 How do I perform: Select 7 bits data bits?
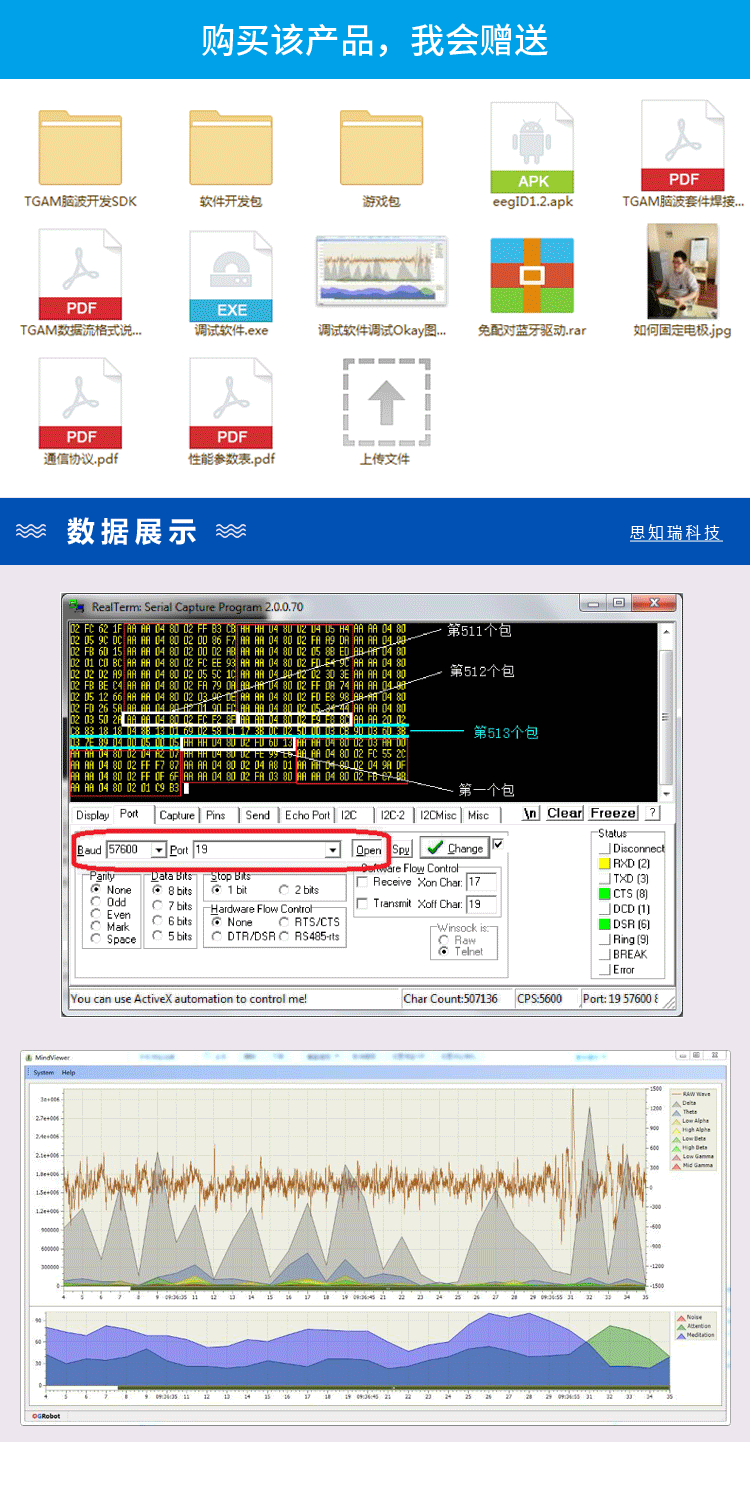click(x=157, y=906)
